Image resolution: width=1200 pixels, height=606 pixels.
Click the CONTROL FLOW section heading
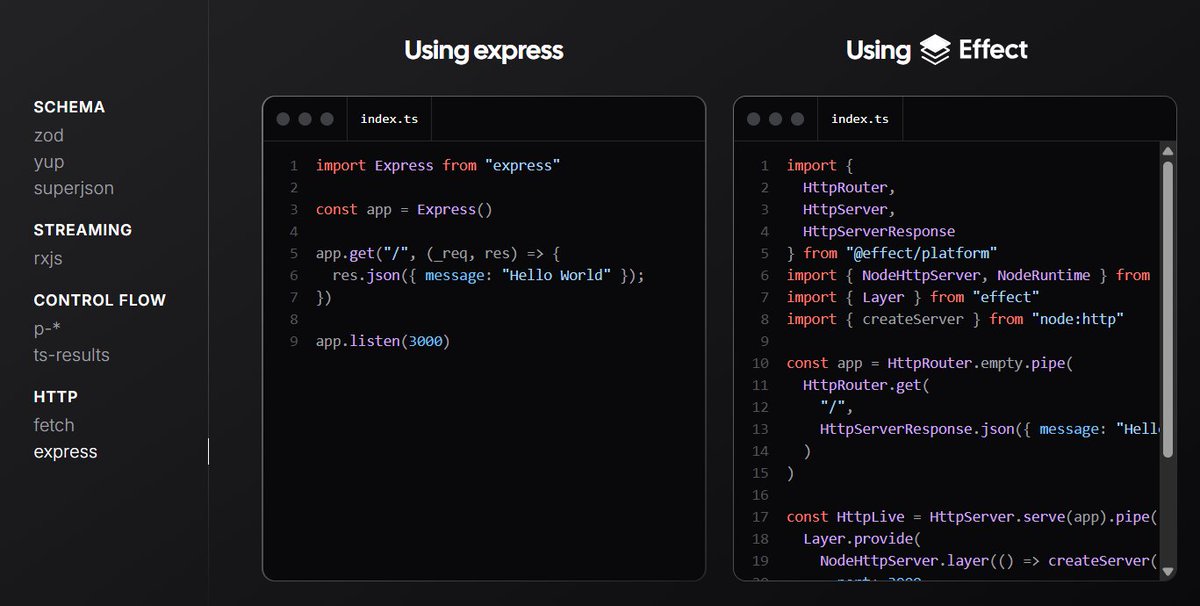(x=100, y=300)
